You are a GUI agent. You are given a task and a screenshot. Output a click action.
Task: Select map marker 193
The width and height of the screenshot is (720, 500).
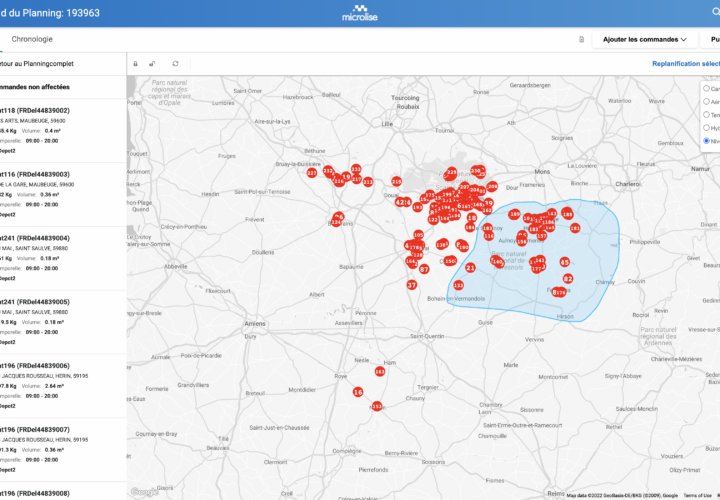coord(417,208)
